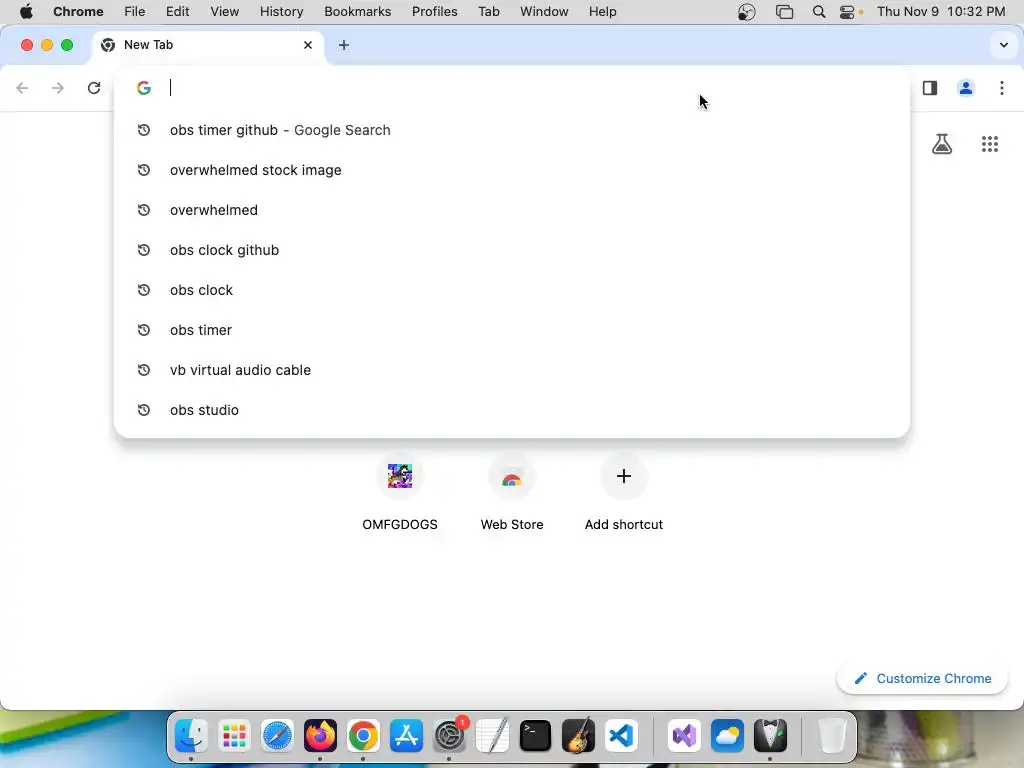Choose 'obs clock github' suggestion
This screenshot has width=1024, height=768.
[x=512, y=250]
